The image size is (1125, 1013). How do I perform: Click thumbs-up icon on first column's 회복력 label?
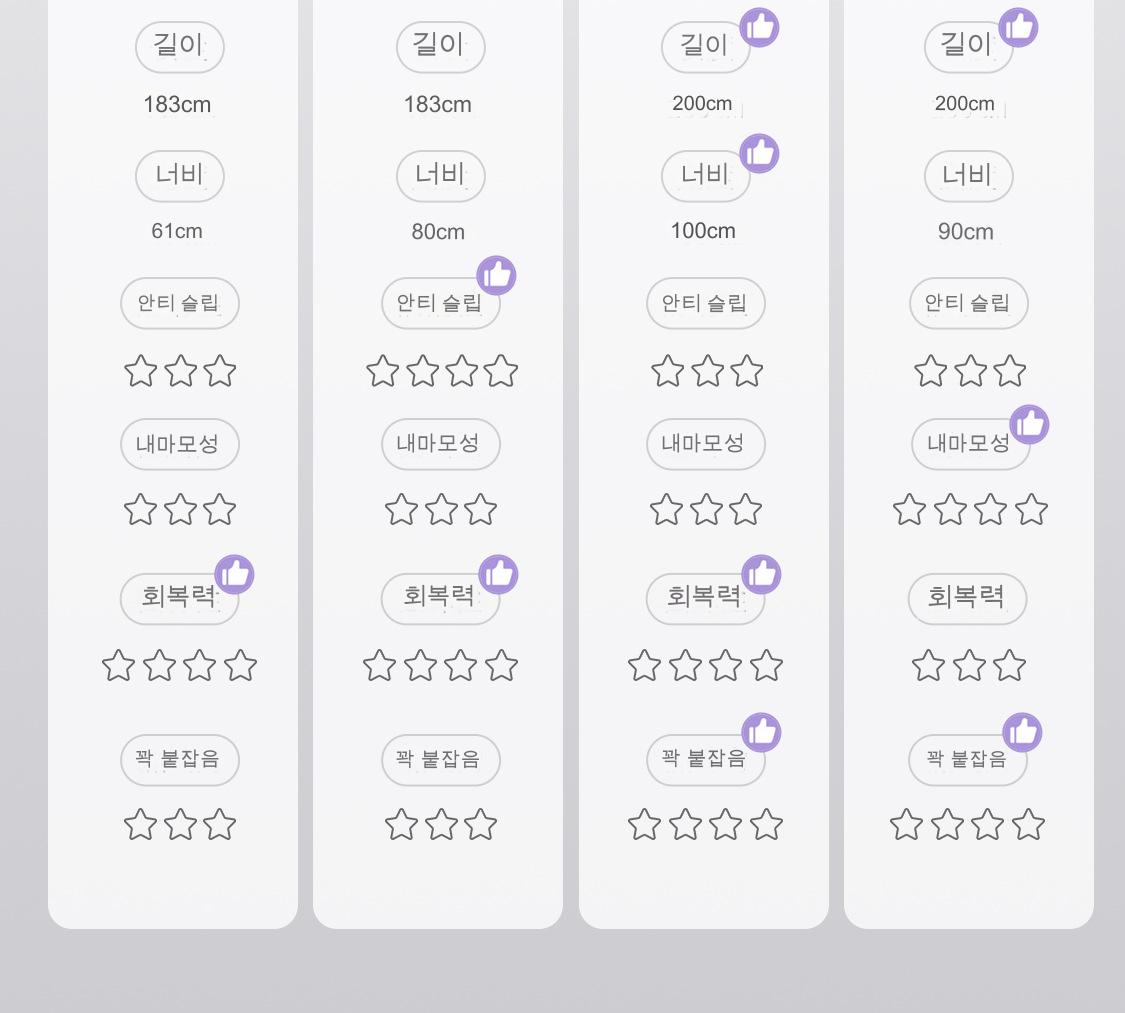tap(235, 575)
